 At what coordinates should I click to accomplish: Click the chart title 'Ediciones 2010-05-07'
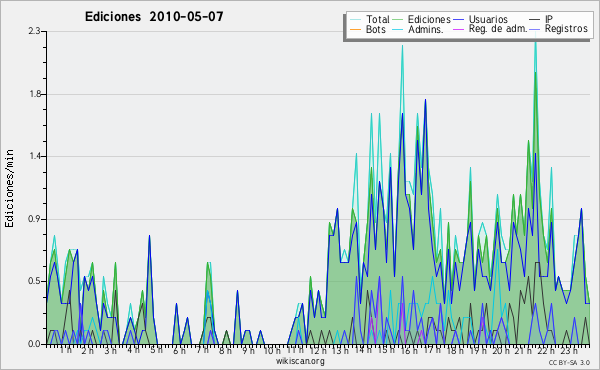(x=154, y=17)
